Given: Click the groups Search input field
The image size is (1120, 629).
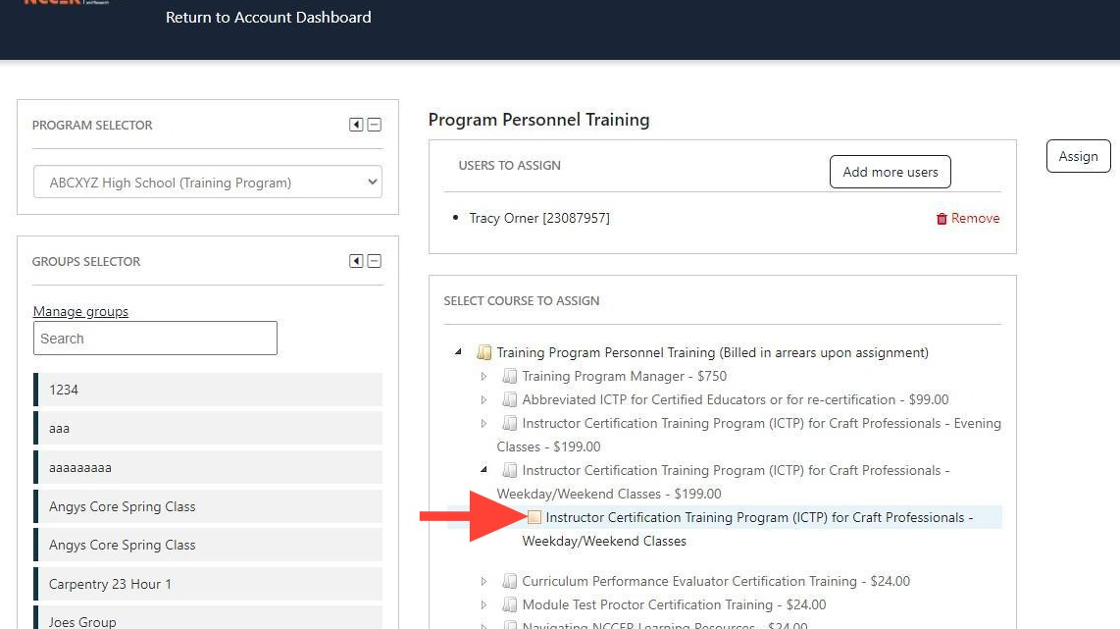Looking at the screenshot, I should pyautogui.click(x=155, y=338).
